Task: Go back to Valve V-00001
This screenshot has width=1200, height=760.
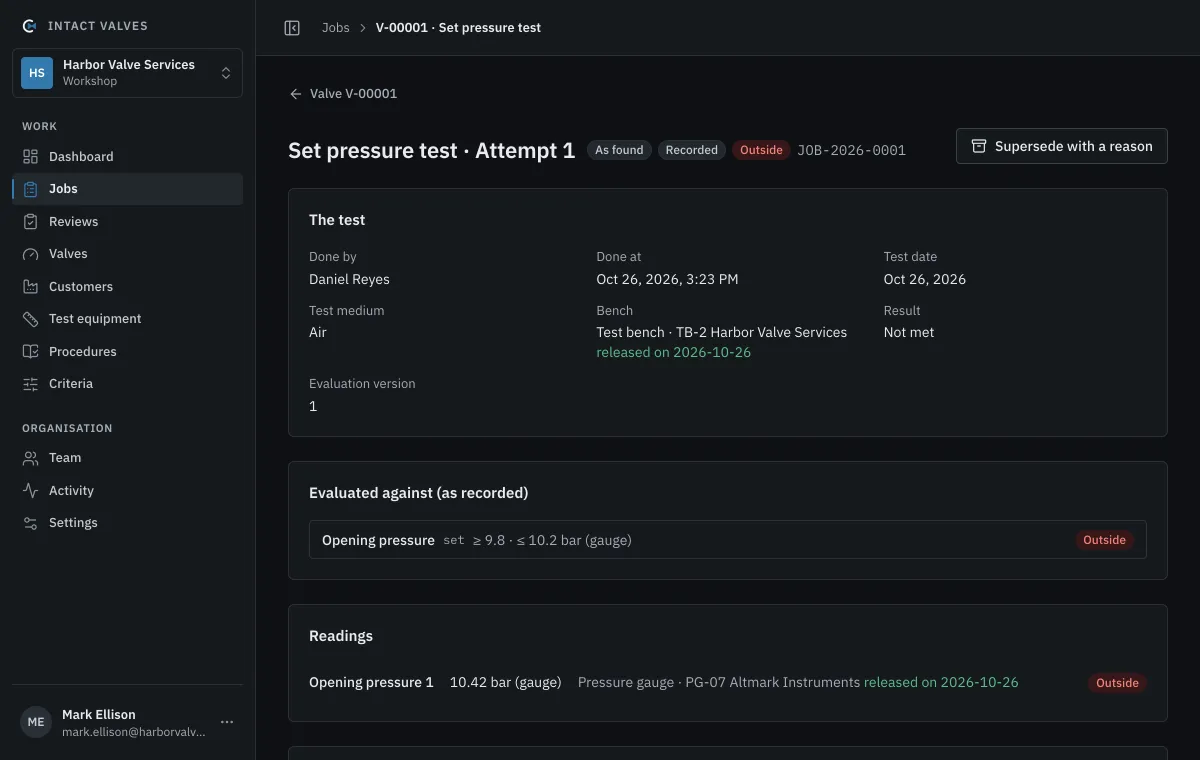Action: pos(343,94)
